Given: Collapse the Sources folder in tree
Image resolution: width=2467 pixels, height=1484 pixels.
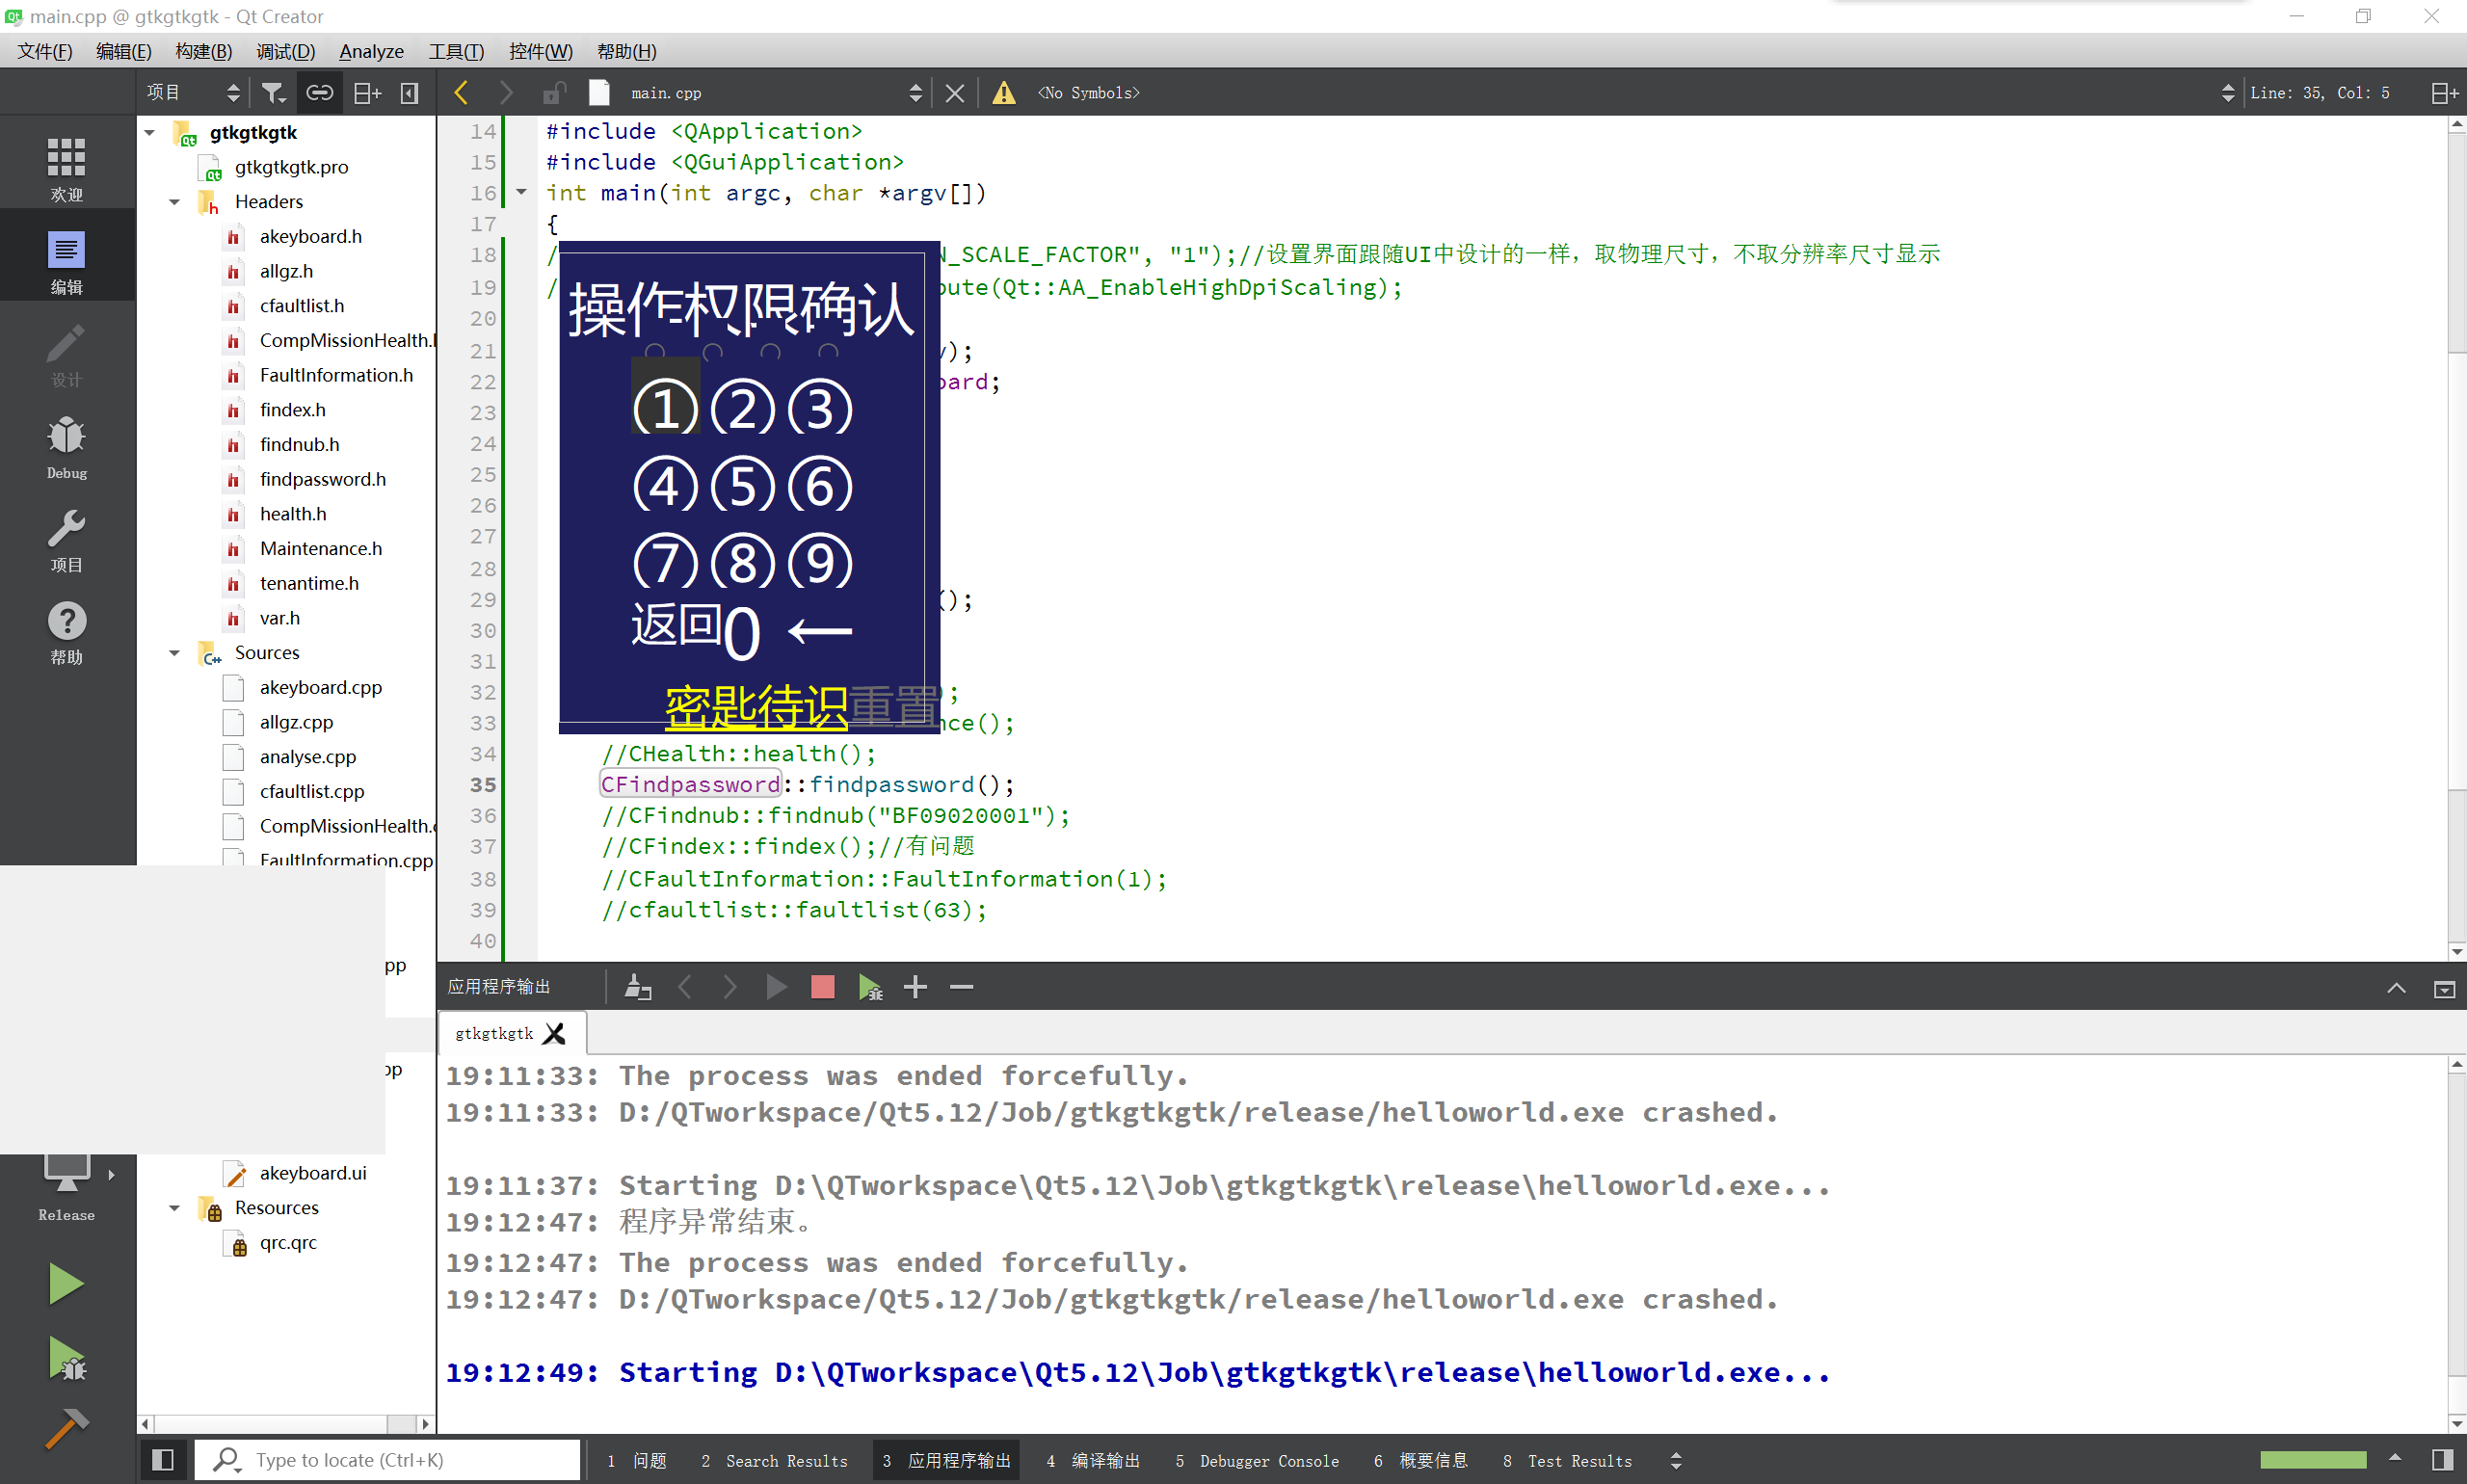Looking at the screenshot, I should pos(174,653).
